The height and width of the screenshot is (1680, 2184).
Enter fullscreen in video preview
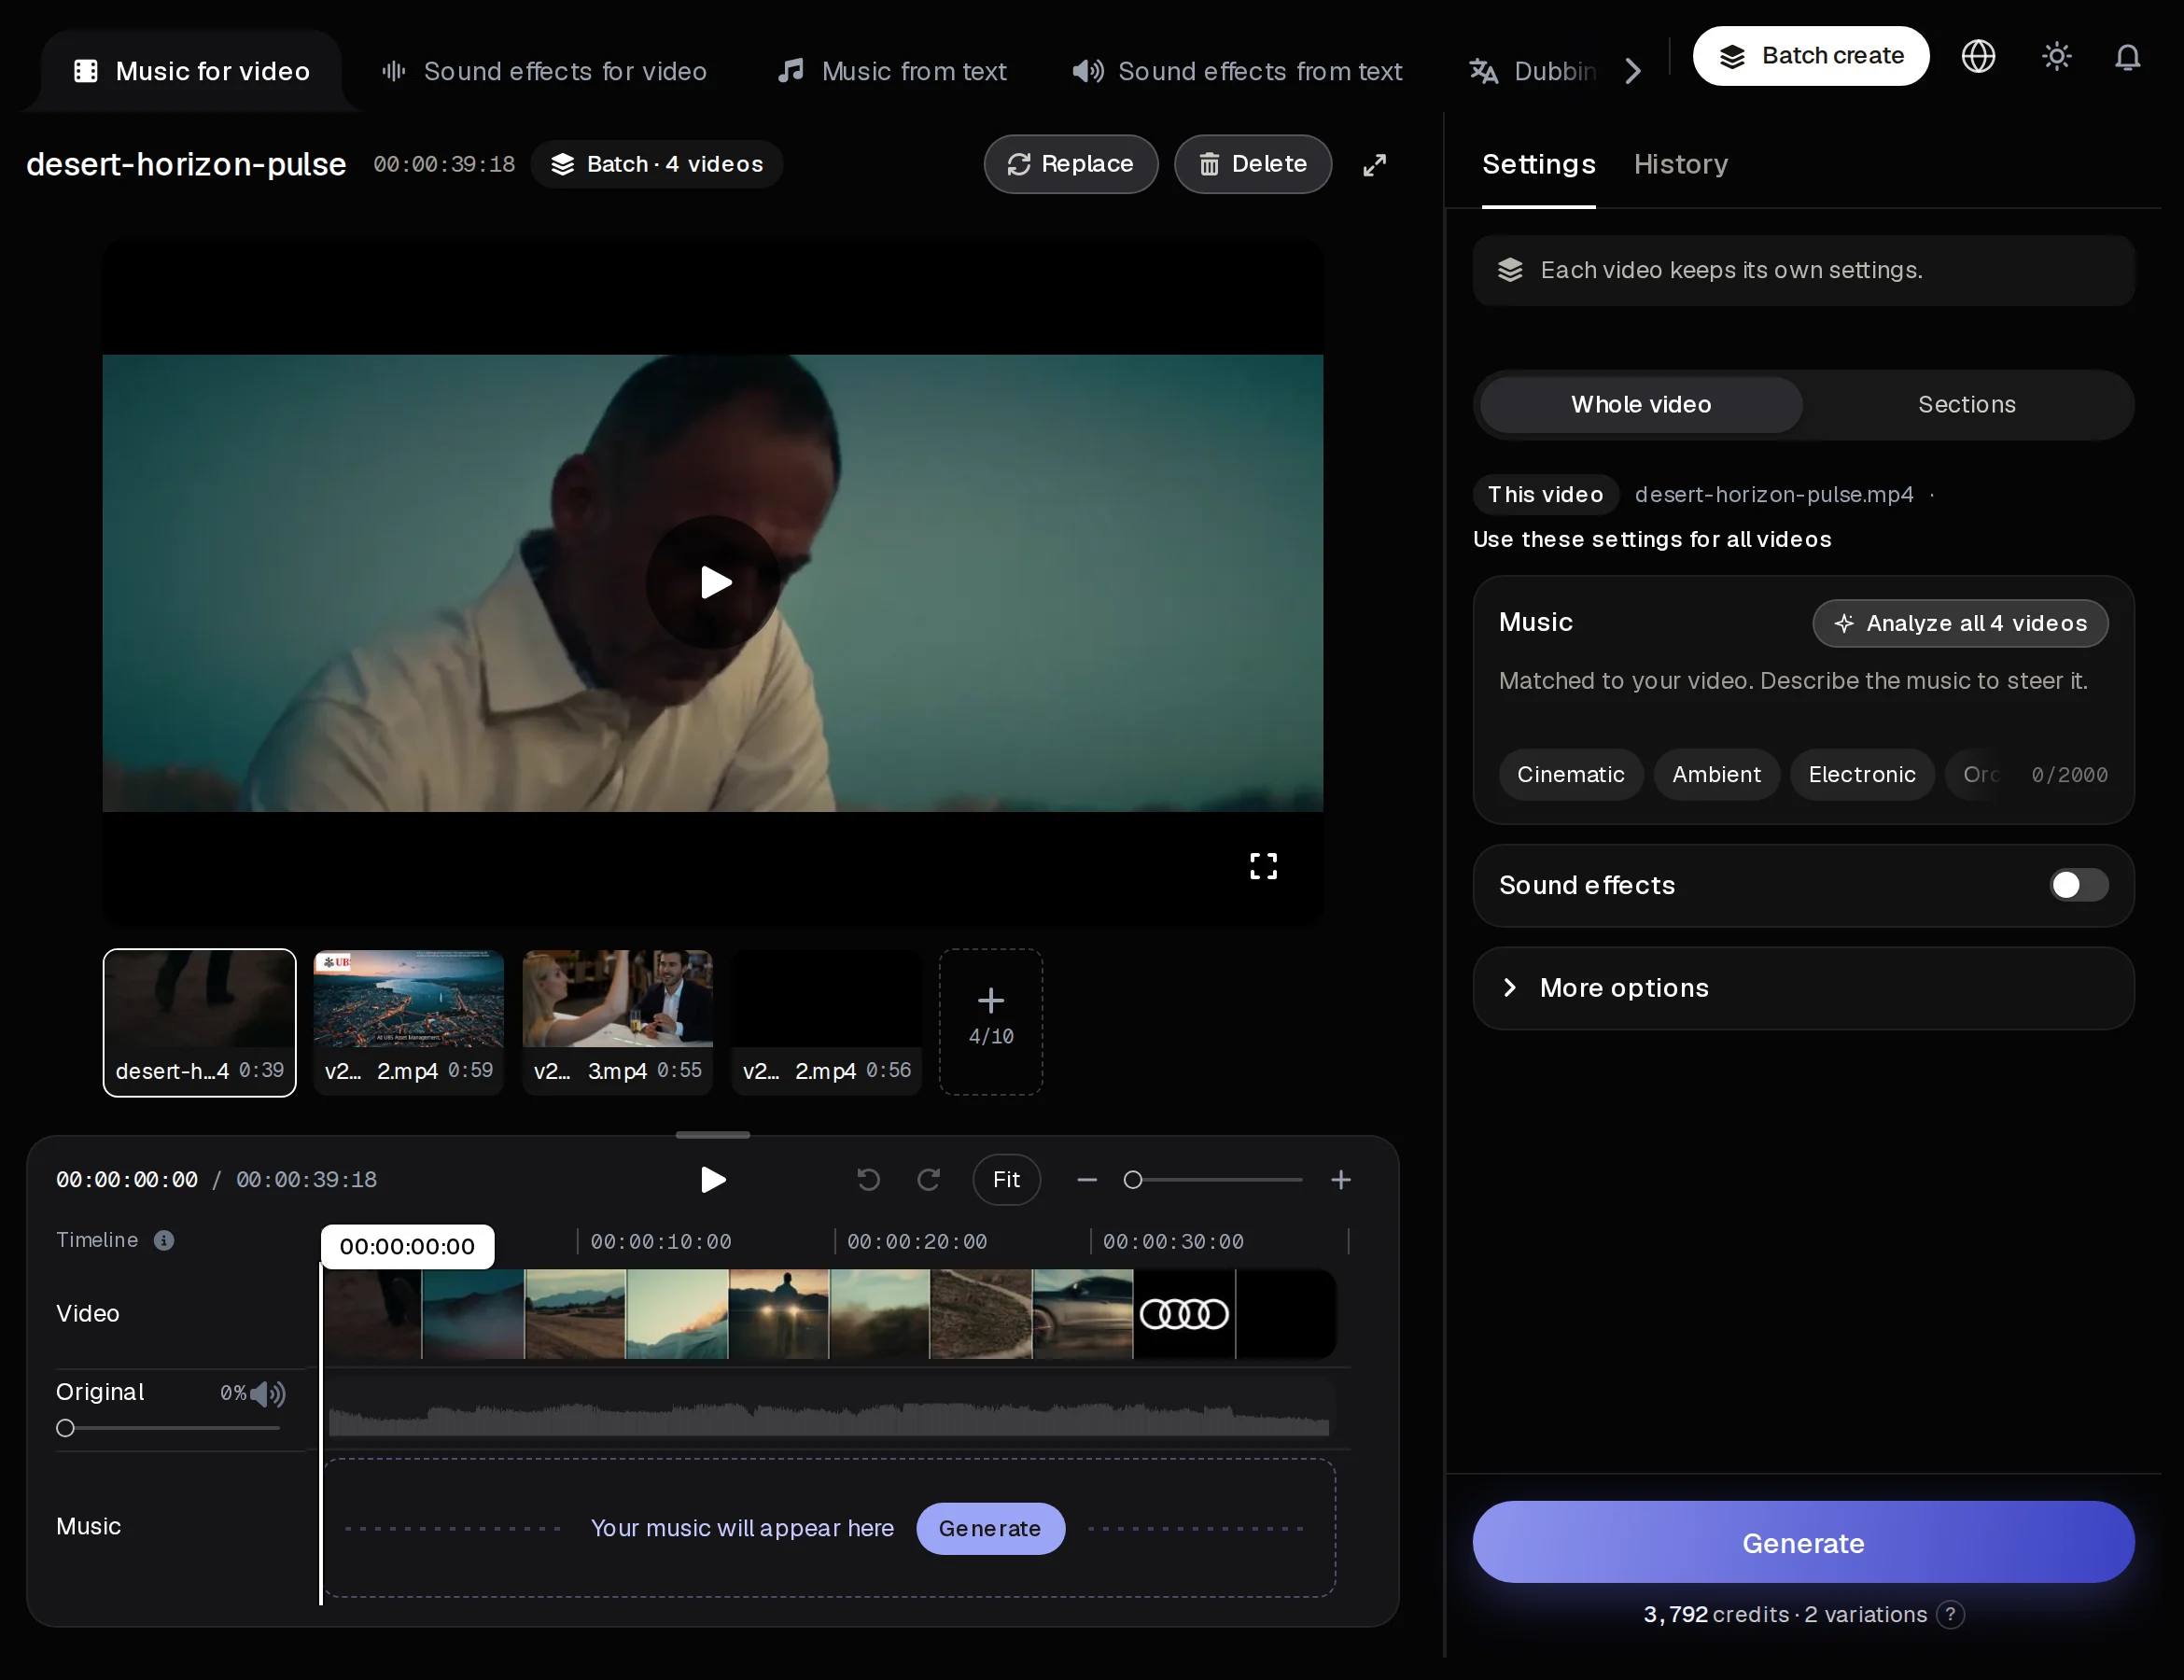pyautogui.click(x=1263, y=865)
